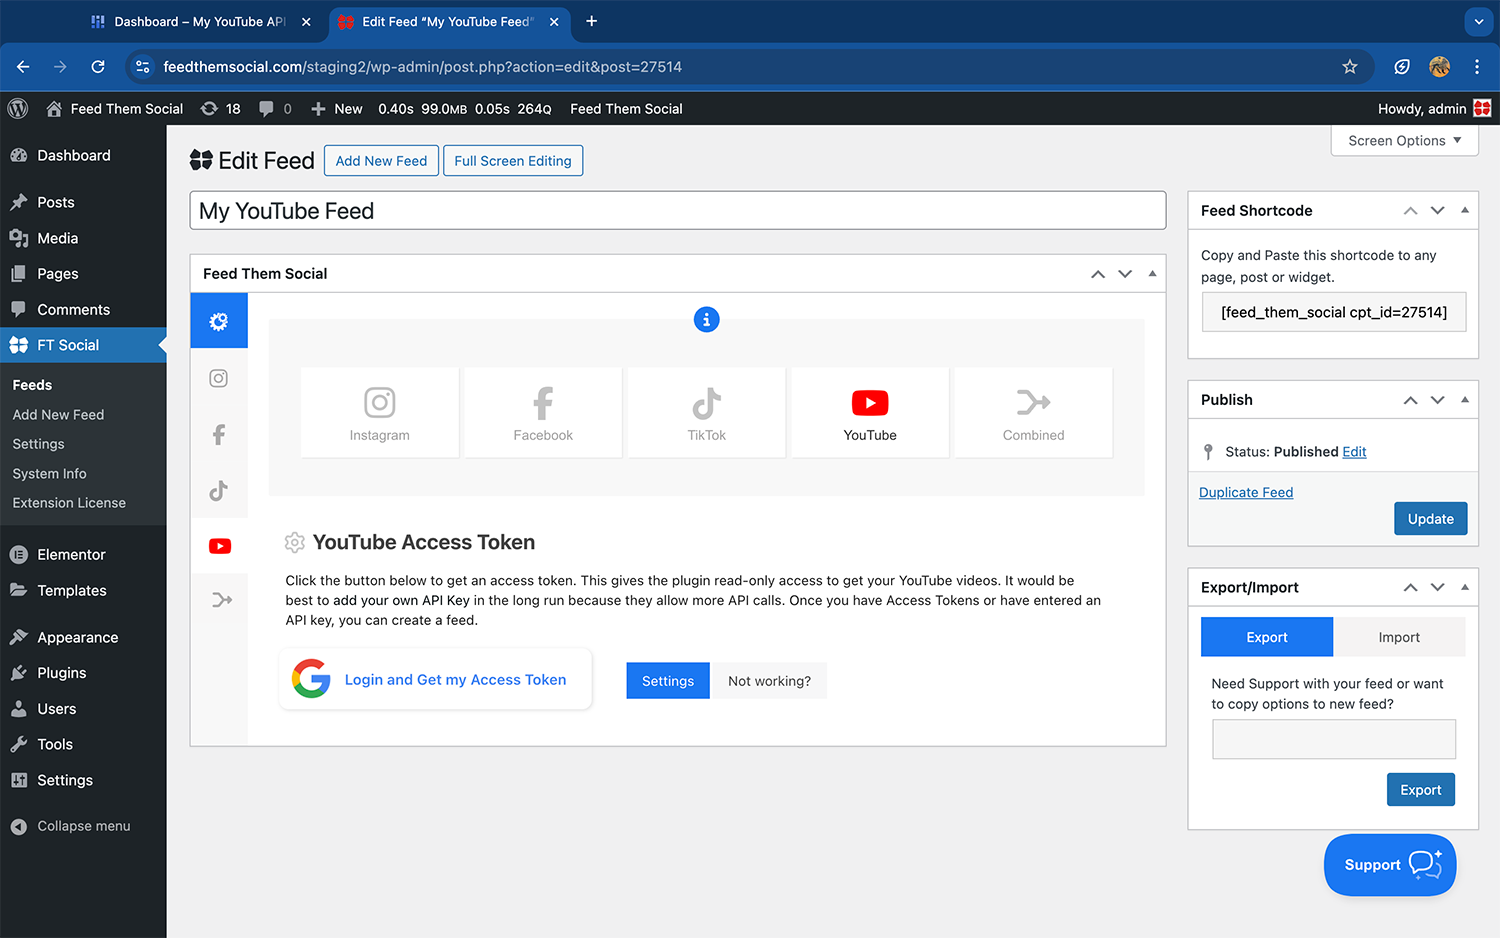
Task: Move Export/Import panel up
Action: coord(1411,587)
